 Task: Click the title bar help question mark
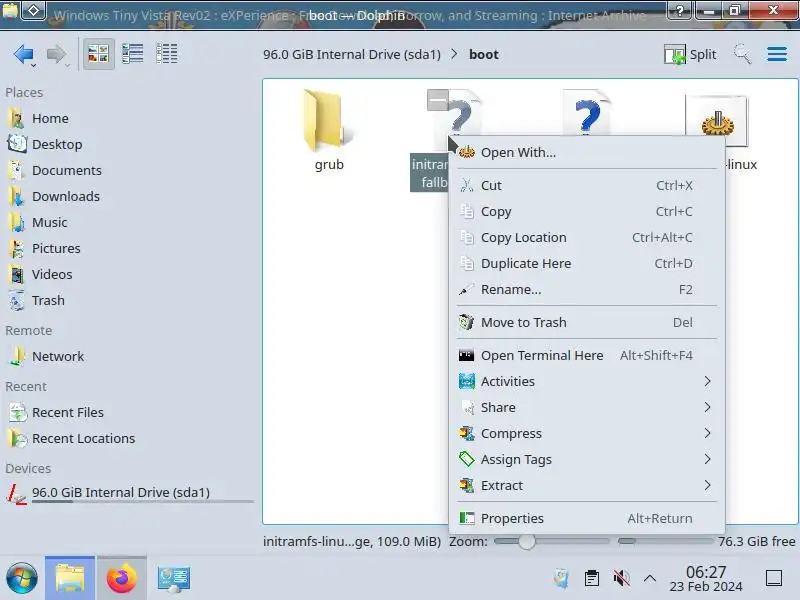pyautogui.click(x=679, y=10)
